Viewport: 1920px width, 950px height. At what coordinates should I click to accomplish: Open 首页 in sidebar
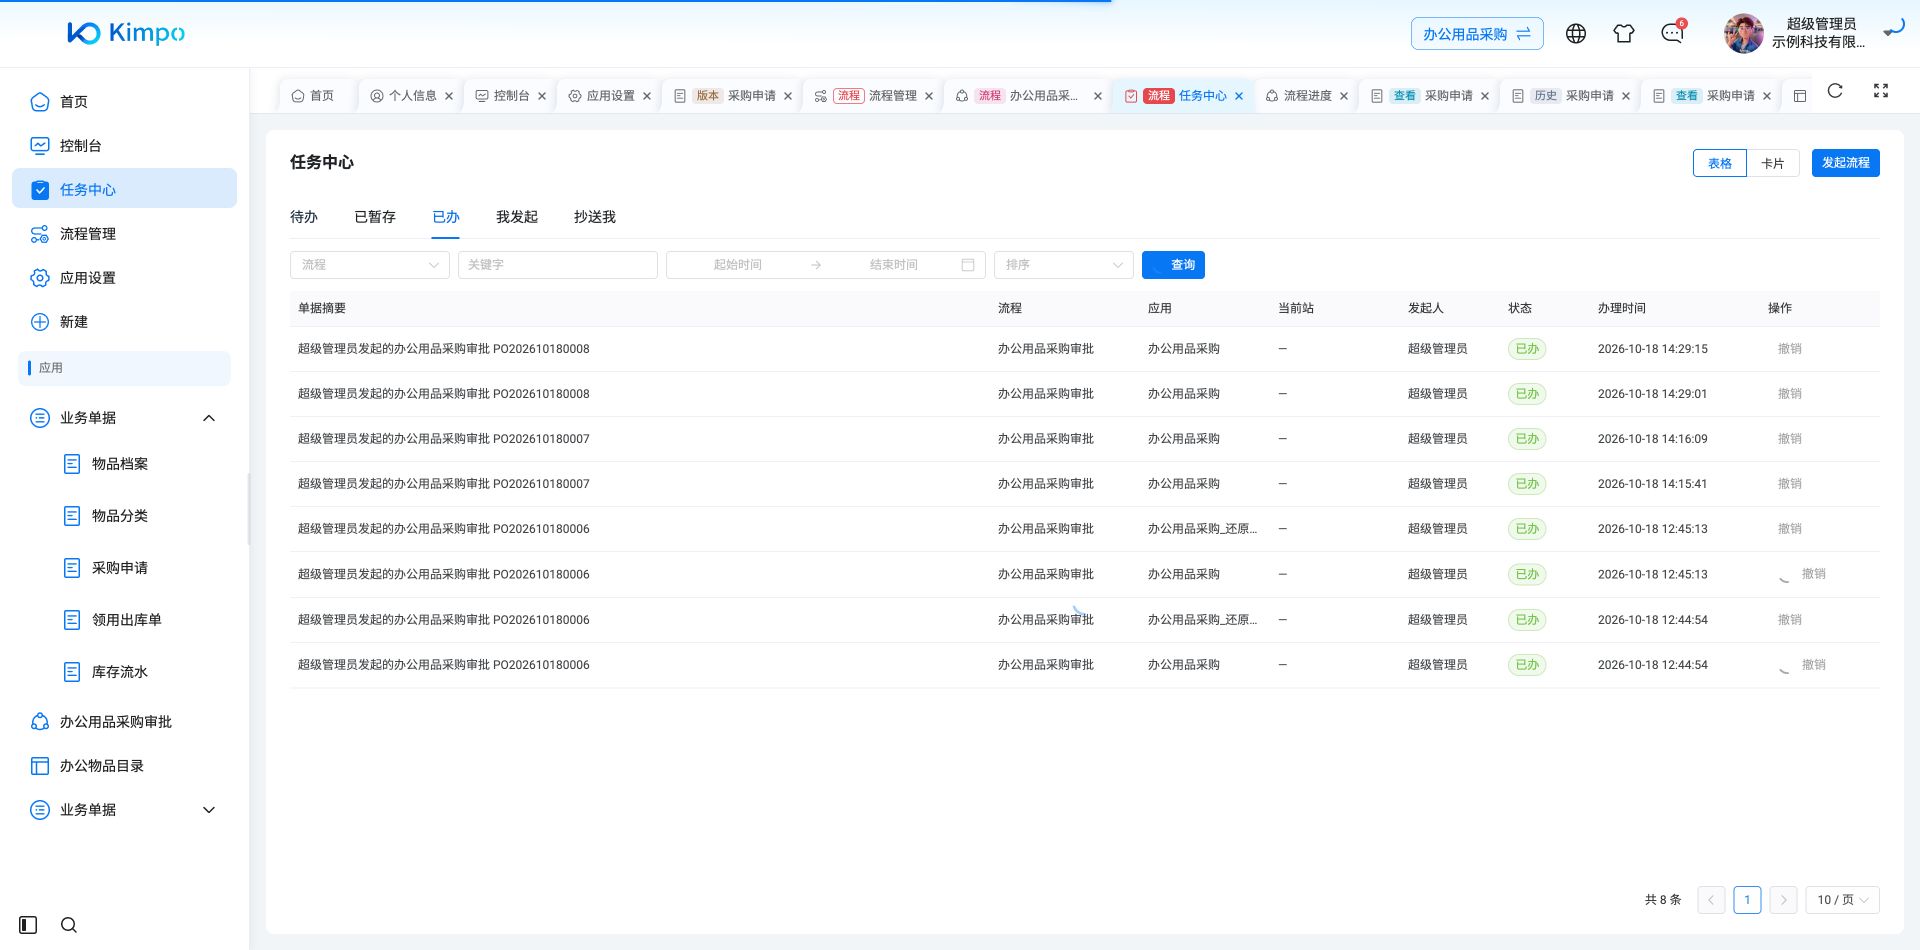click(124, 102)
